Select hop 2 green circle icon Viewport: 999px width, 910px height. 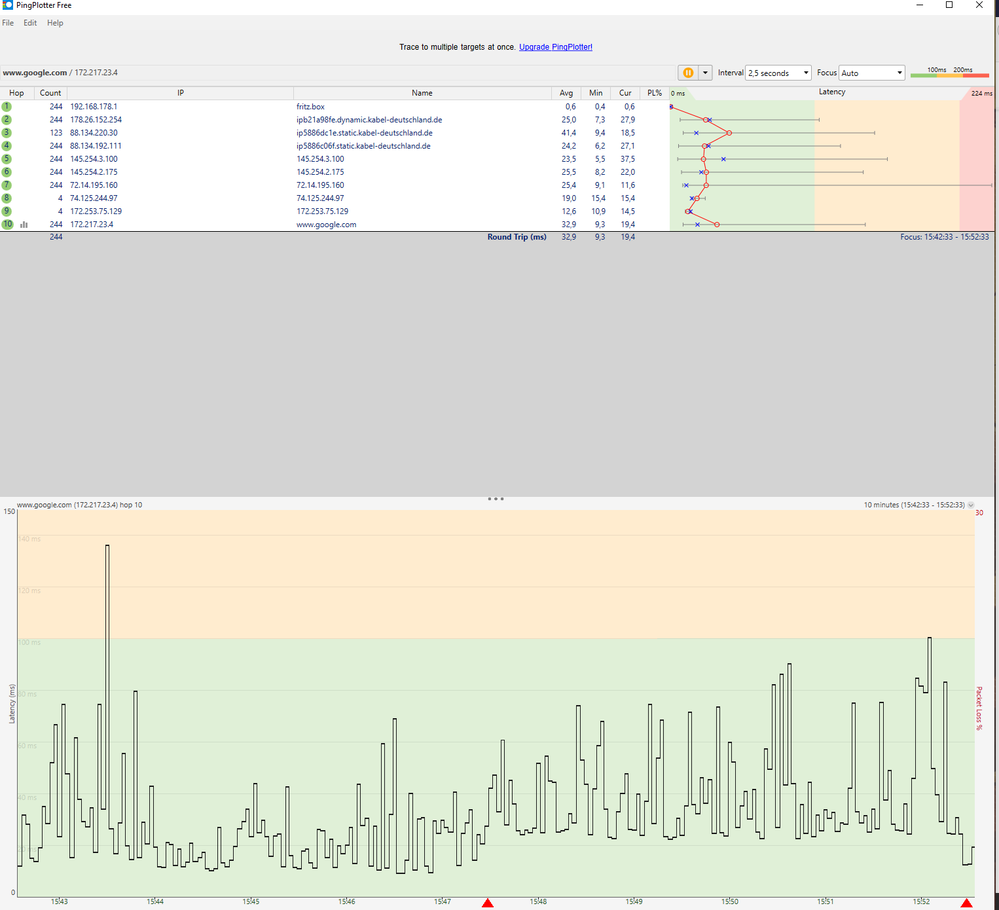(6, 120)
